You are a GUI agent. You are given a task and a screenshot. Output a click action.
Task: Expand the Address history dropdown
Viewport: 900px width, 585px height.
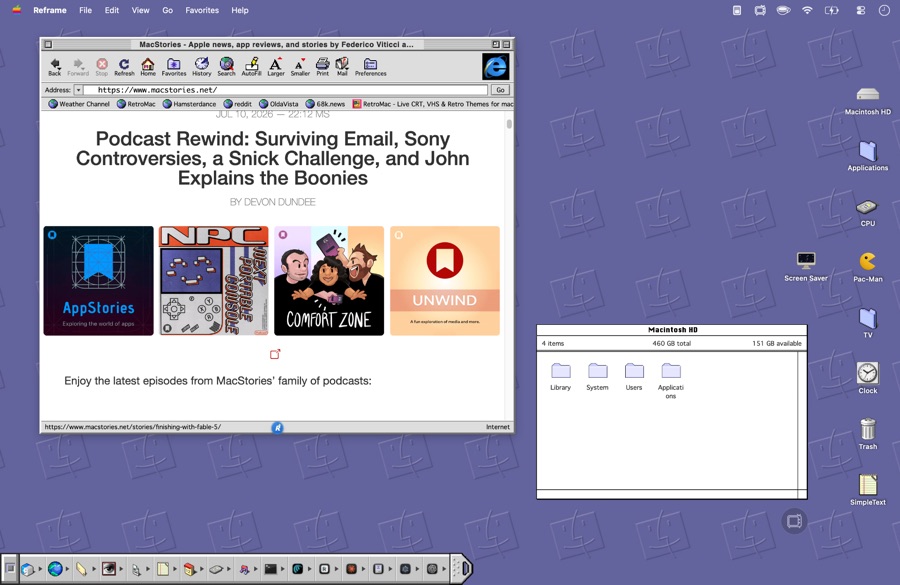pos(78,90)
